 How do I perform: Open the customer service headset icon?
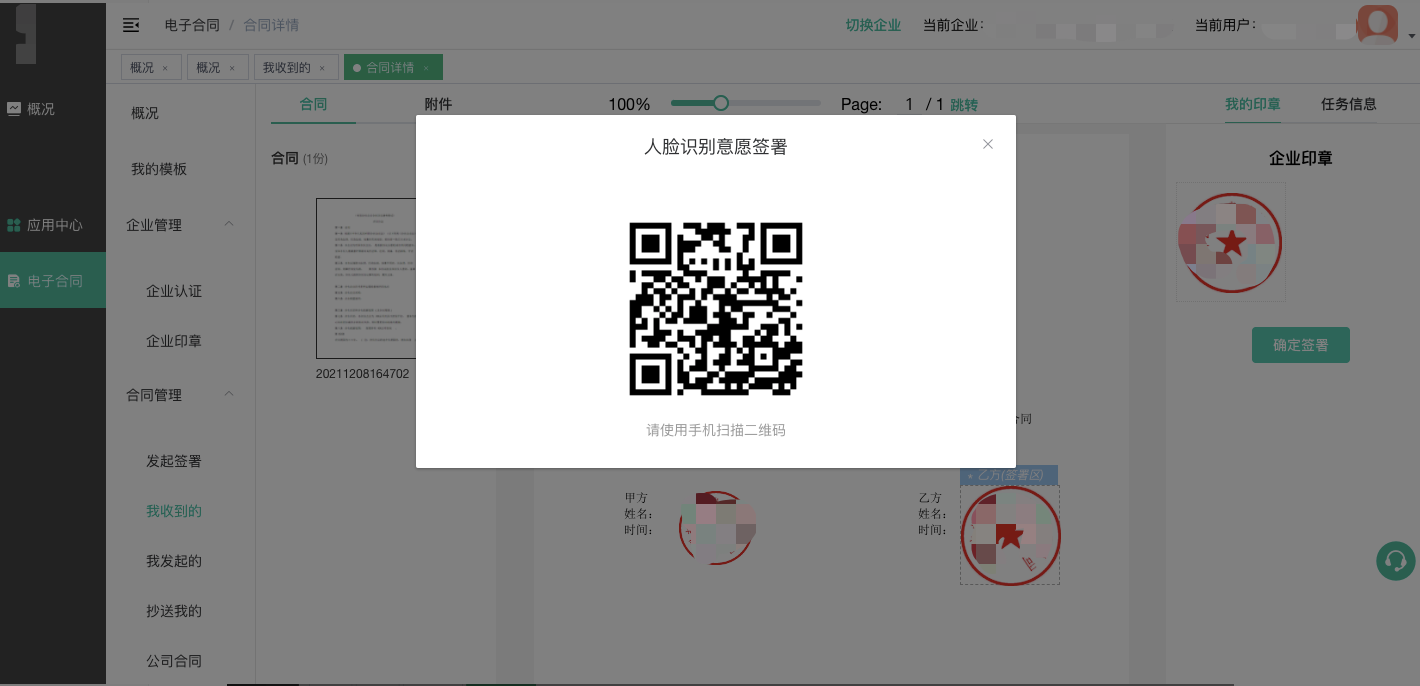(x=1395, y=561)
